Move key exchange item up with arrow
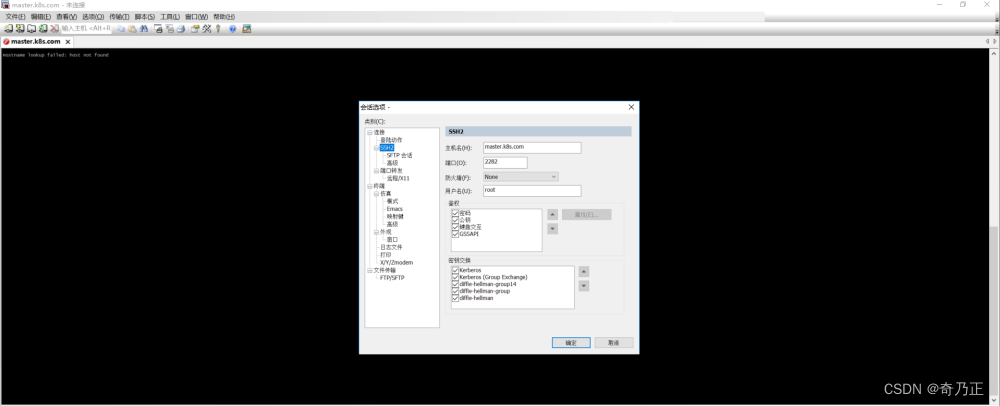 point(584,272)
